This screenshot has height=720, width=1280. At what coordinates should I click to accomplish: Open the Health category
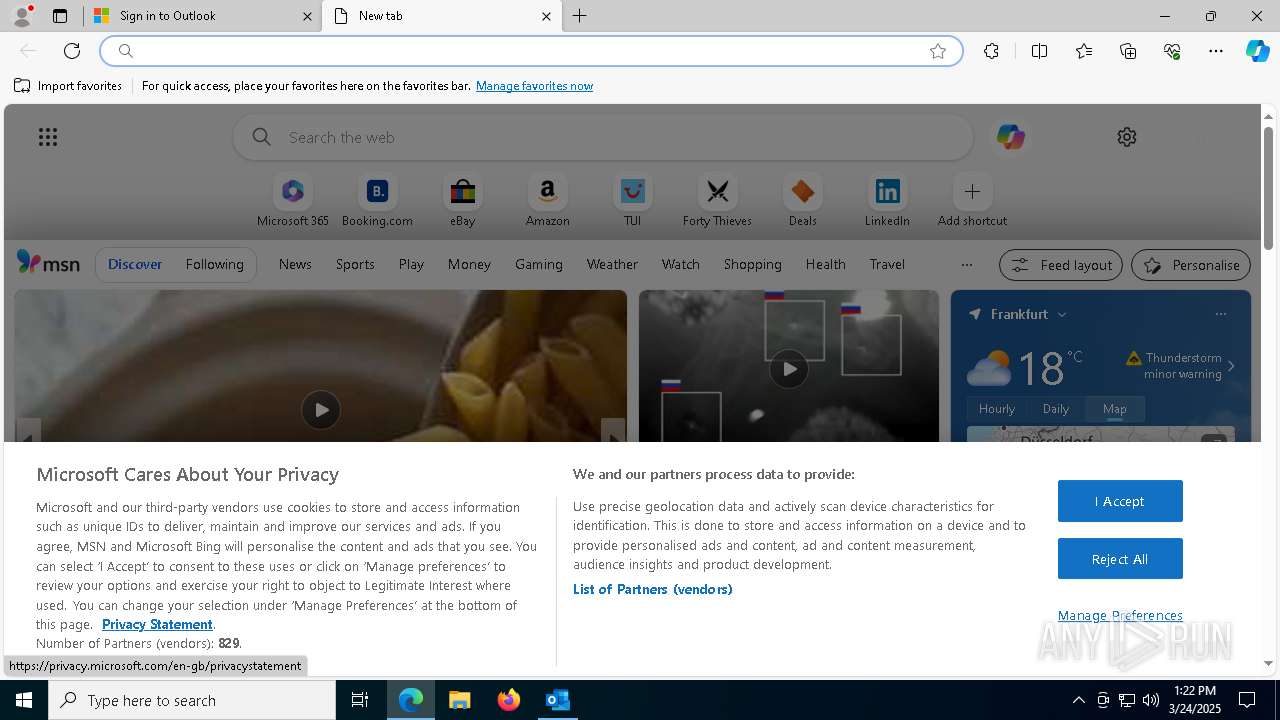(x=825, y=264)
